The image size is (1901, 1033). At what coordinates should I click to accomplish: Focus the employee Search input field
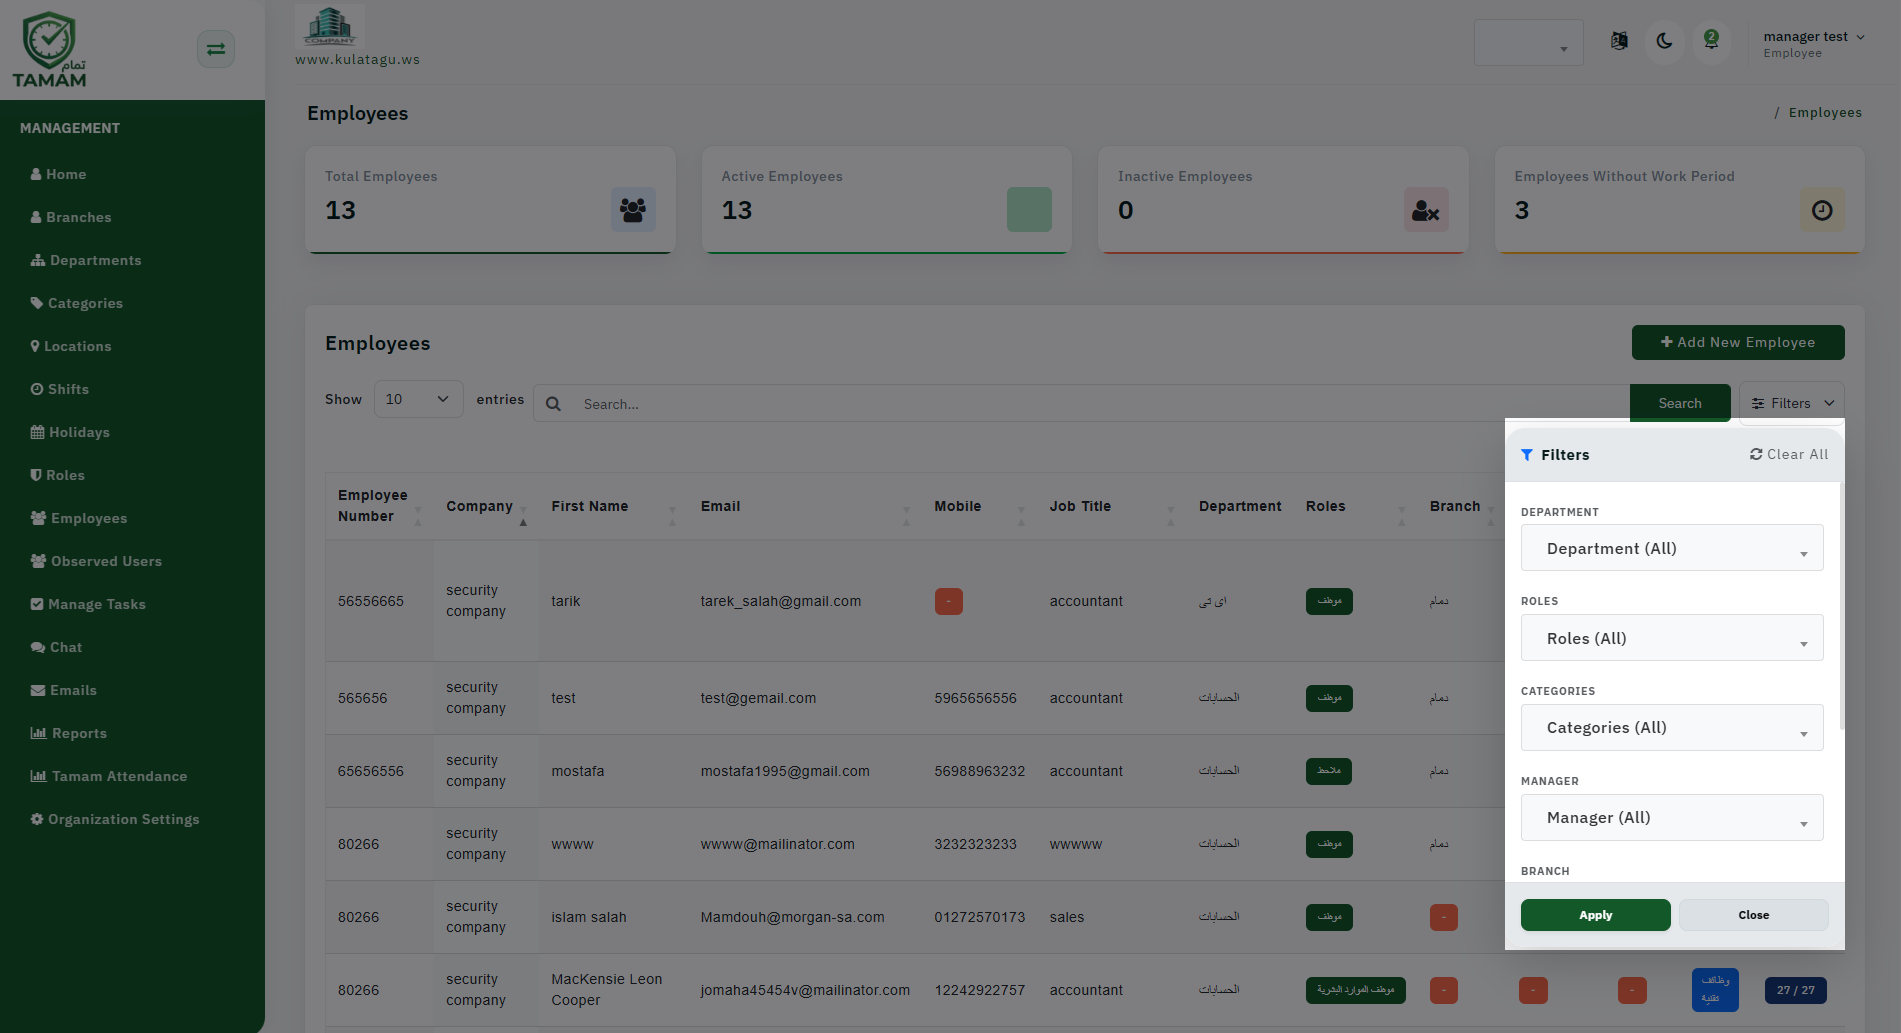coord(1100,404)
